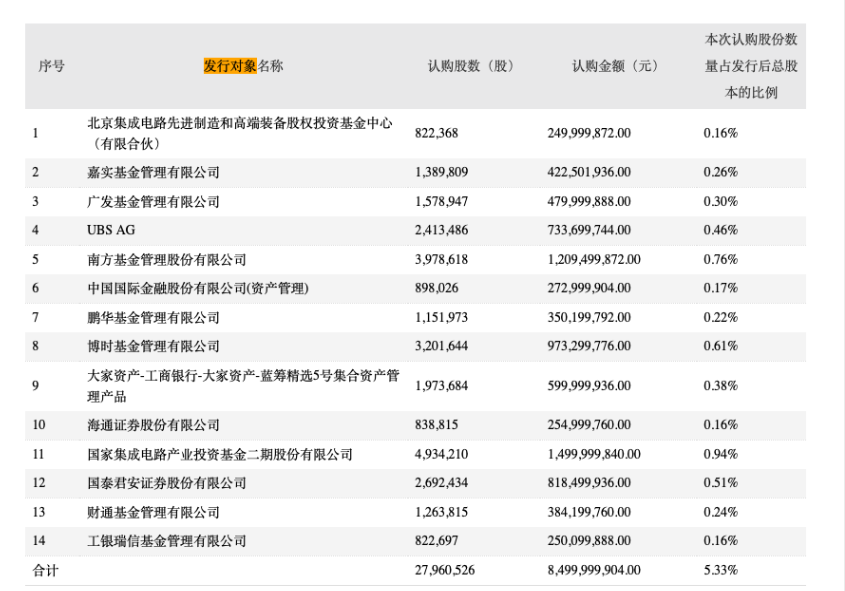
Task: Click the 0.94% ratio cell
Action: 721,454
